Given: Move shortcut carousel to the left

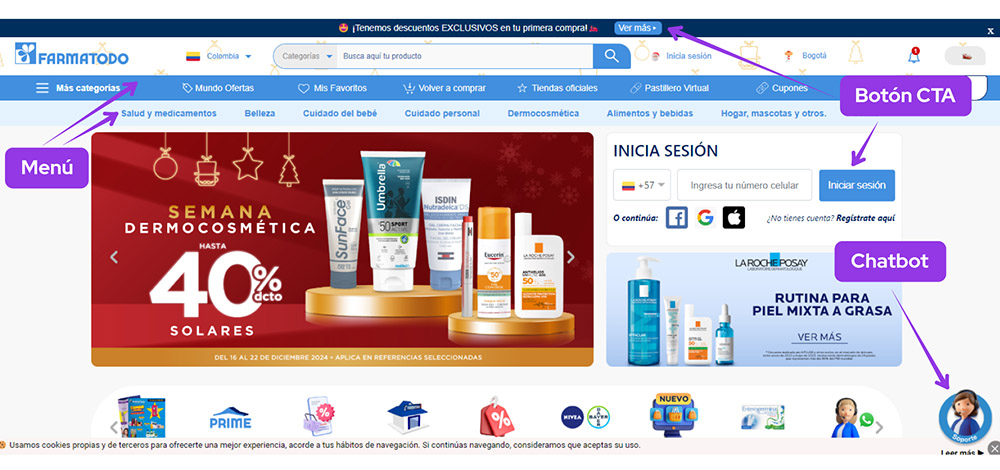Looking at the screenshot, I should (114, 427).
